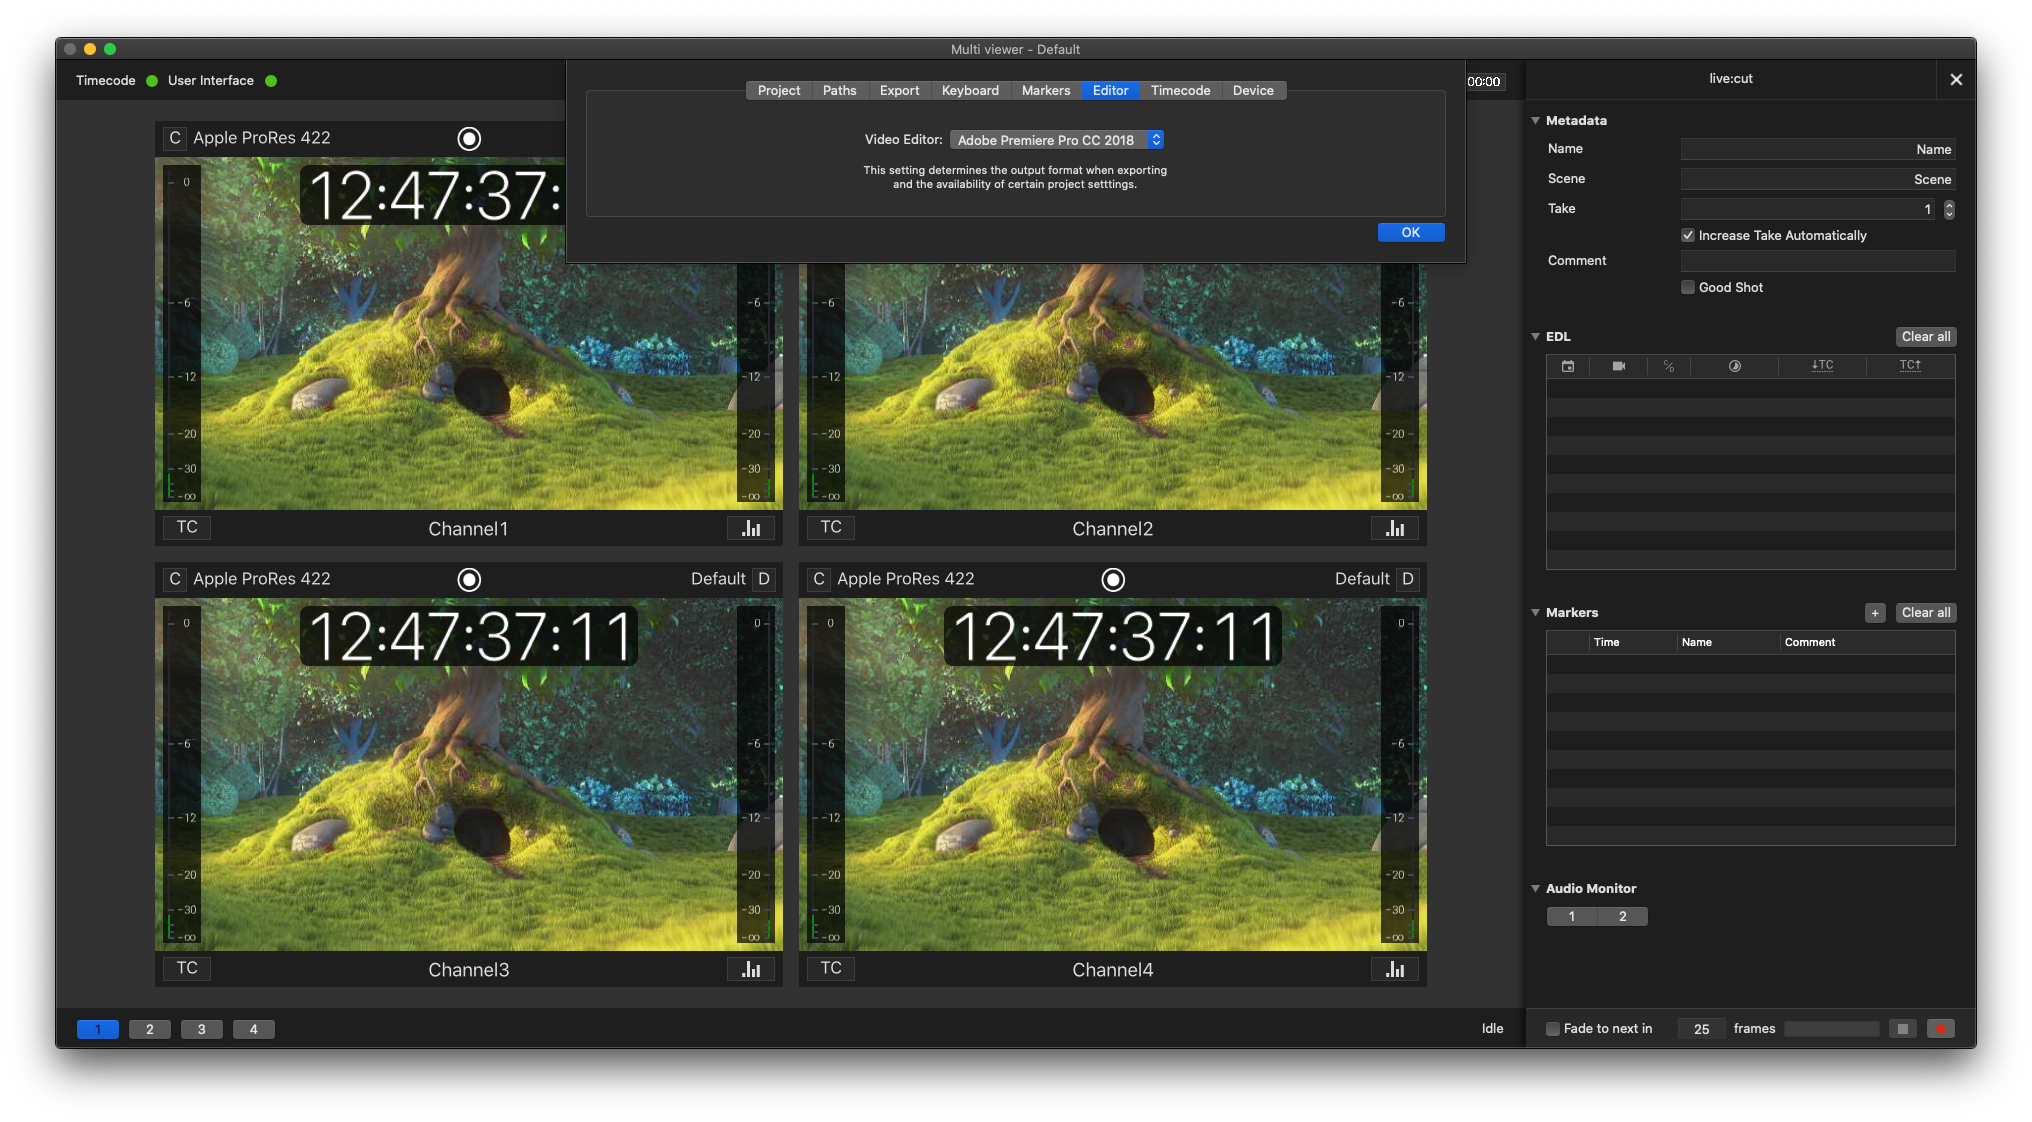2032x1122 pixels.
Task: Select the Editor tab
Action: (x=1110, y=90)
